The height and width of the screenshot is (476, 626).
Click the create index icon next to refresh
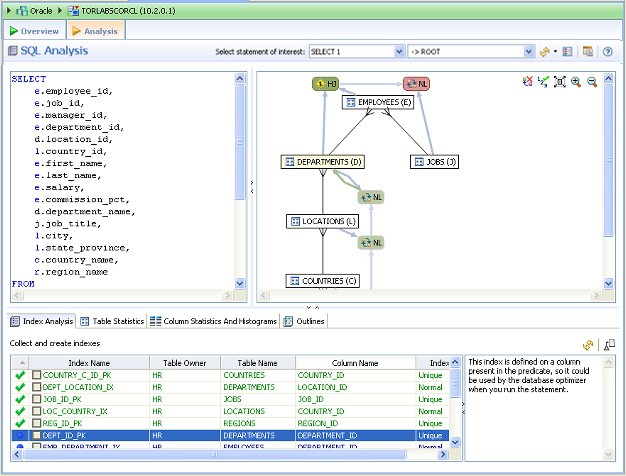tap(609, 345)
